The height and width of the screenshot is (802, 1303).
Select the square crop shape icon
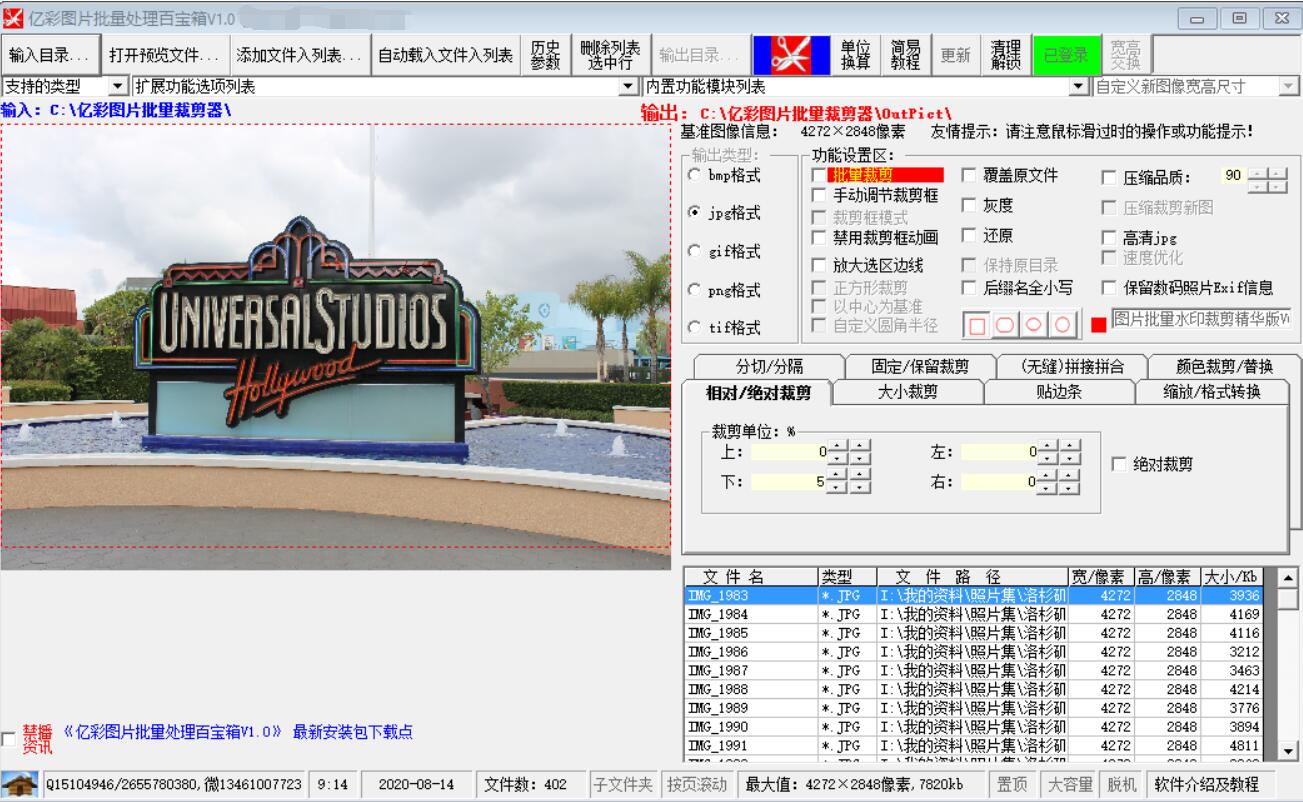977,325
